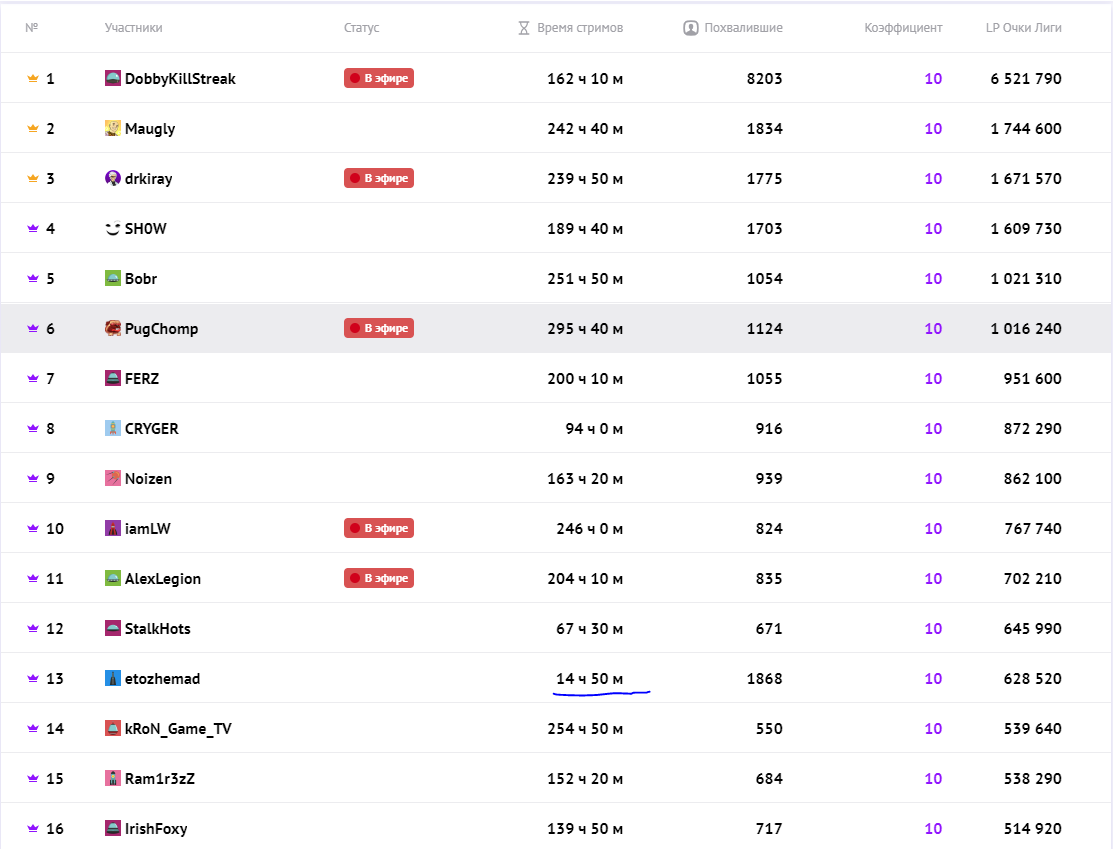The image size is (1113, 849).
Task: Click league points value 6 521 790
Action: [x=1026, y=79]
